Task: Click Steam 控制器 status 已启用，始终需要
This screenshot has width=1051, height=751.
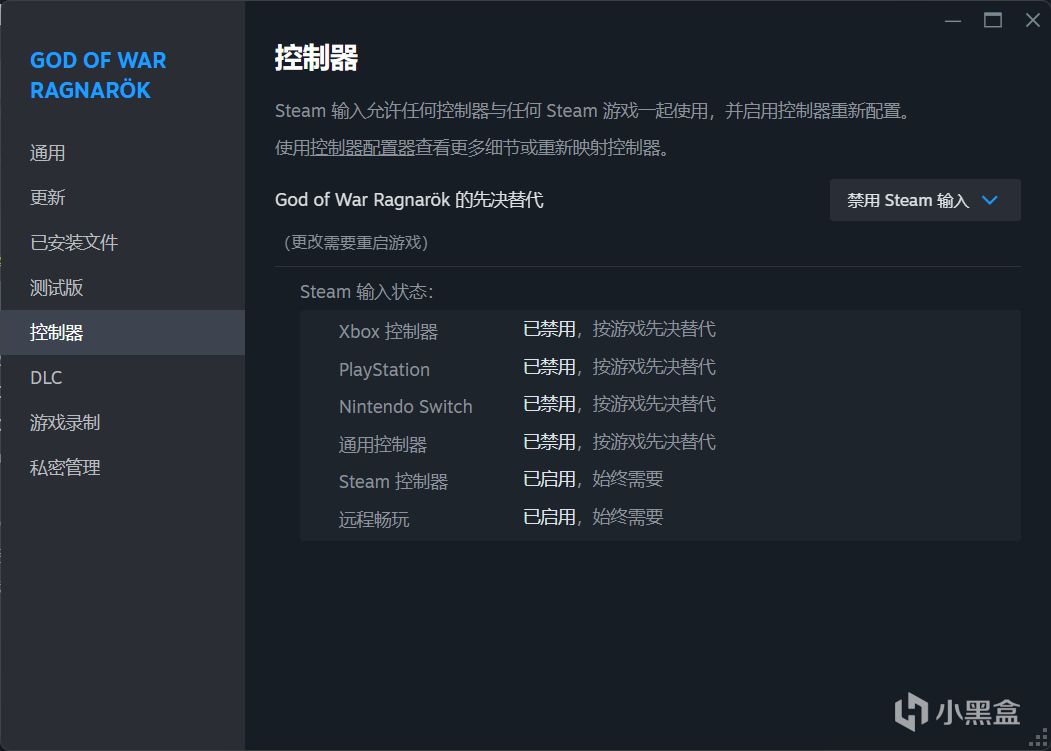Action: coord(593,479)
